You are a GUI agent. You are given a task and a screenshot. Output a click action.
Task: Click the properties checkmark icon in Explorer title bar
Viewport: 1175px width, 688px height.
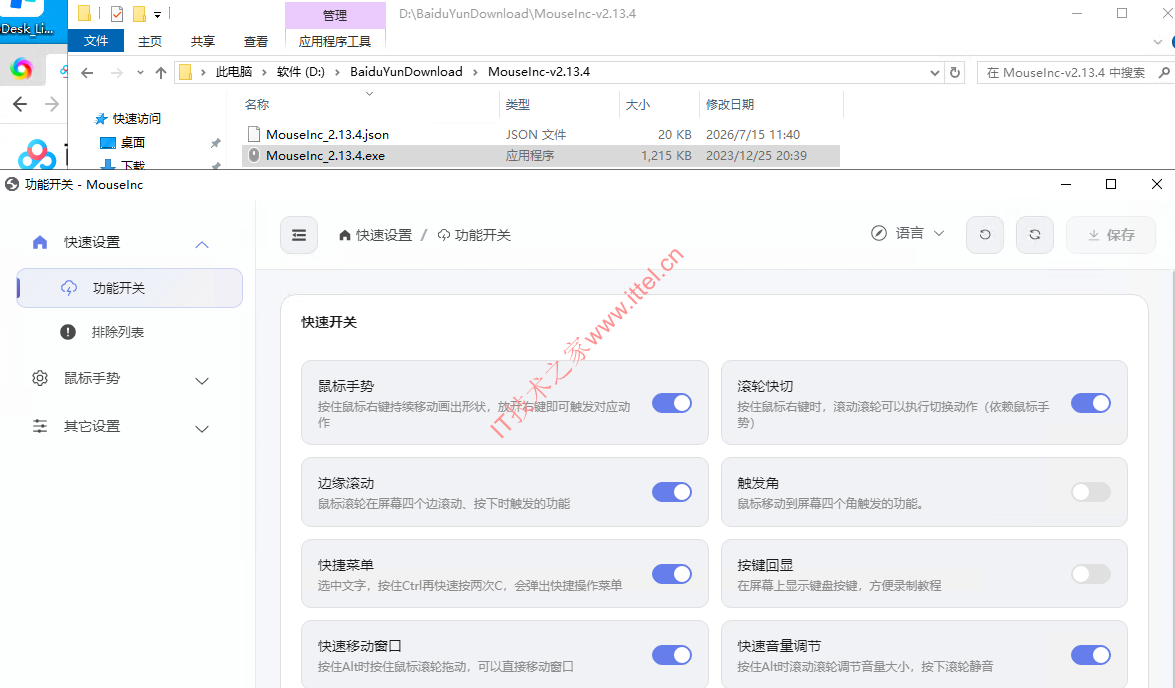click(x=117, y=13)
